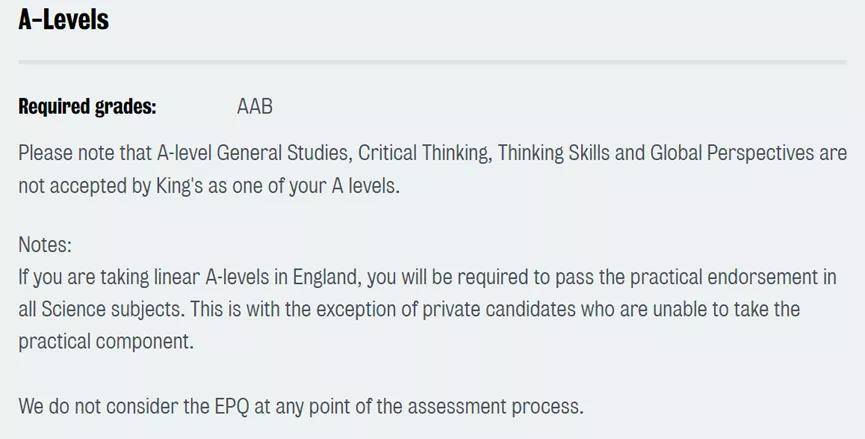This screenshot has height=439, width=865.
Task: Click the Notes: label
Action: pyautogui.click(x=45, y=244)
